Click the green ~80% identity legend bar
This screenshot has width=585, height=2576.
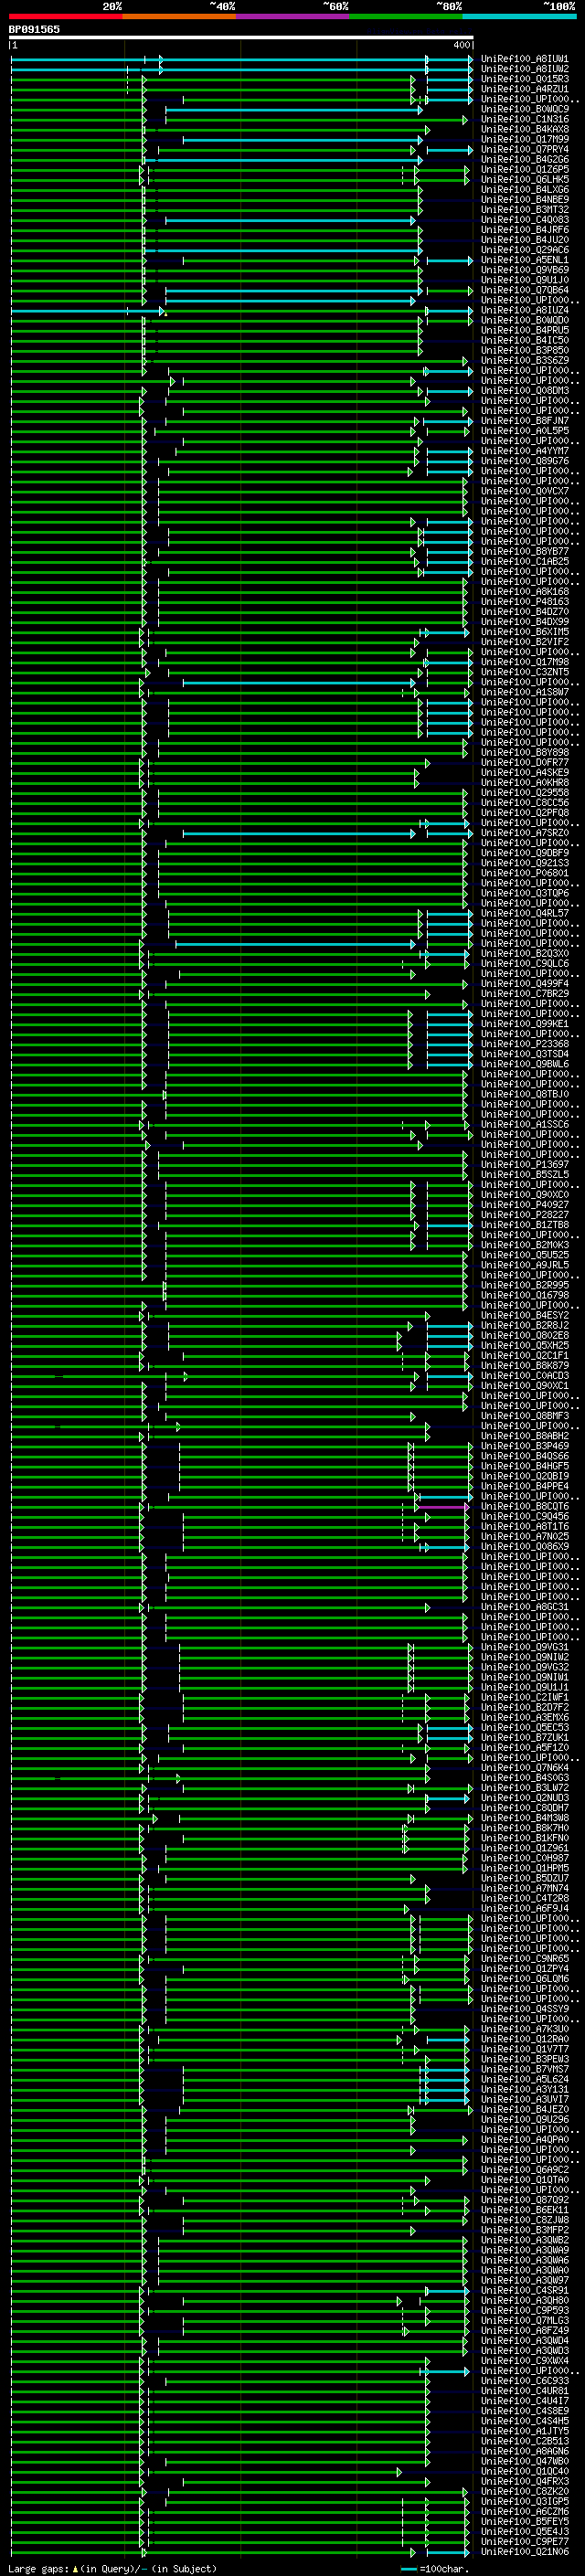pyautogui.click(x=405, y=16)
